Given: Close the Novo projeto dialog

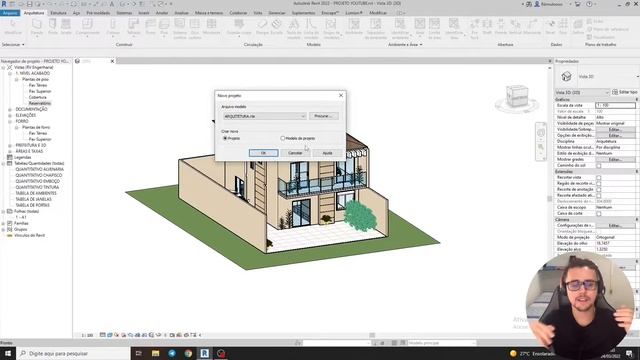Looking at the screenshot, I should [x=341, y=96].
